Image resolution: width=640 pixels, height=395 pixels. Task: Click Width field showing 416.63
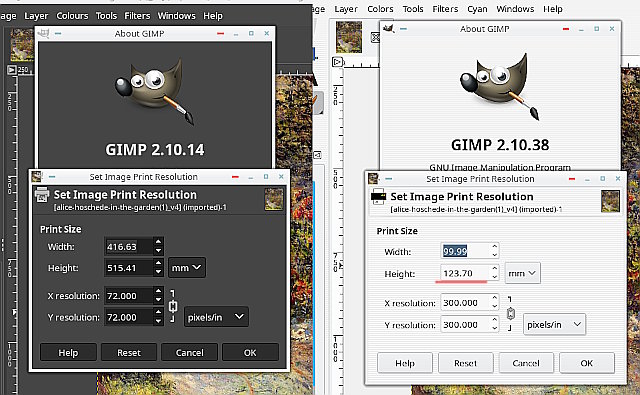pyautogui.click(x=129, y=246)
